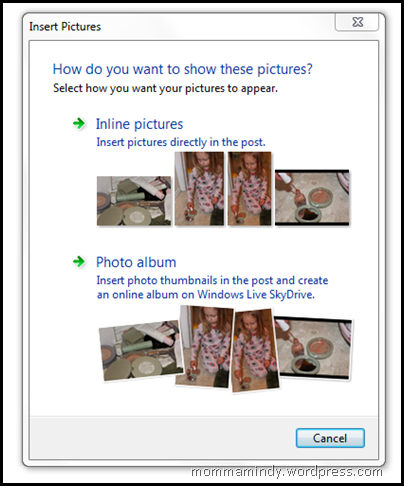Image resolution: width=404 pixels, height=486 pixels.
Task: Click album thumbnail of girl beside door
Action: (204, 347)
